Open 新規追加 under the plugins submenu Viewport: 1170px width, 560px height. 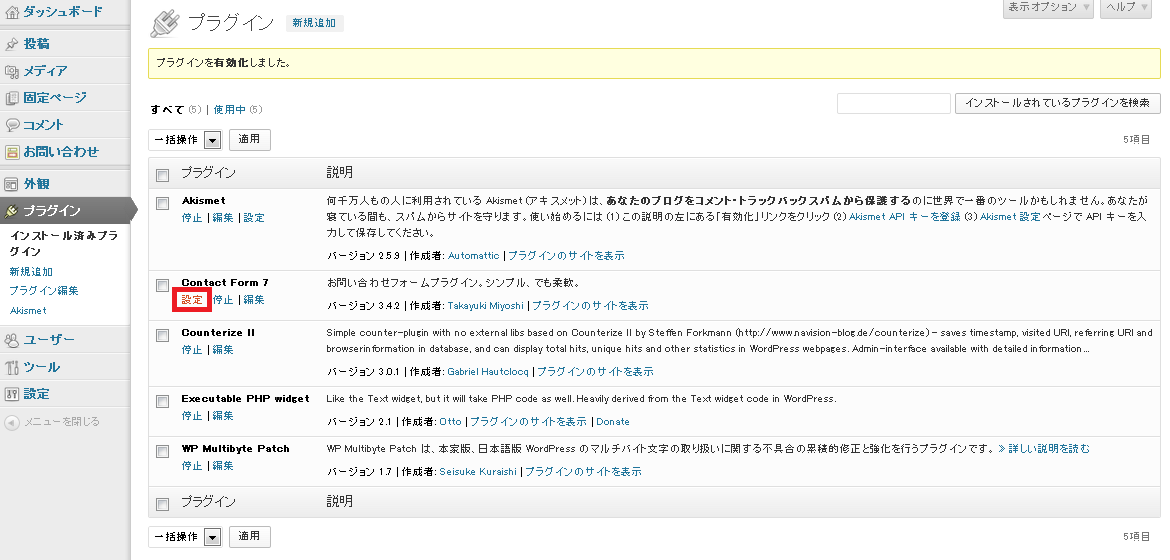[31, 271]
